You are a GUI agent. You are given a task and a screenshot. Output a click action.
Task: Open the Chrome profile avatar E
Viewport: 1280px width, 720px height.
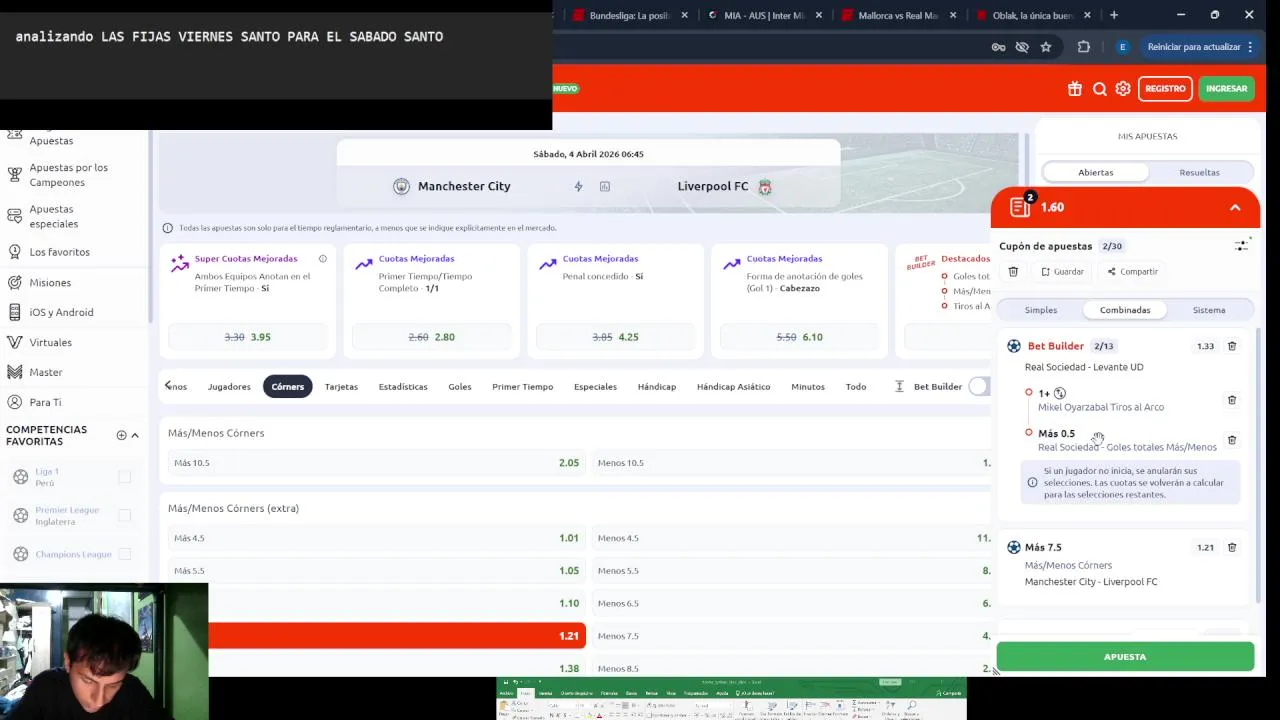(1122, 47)
